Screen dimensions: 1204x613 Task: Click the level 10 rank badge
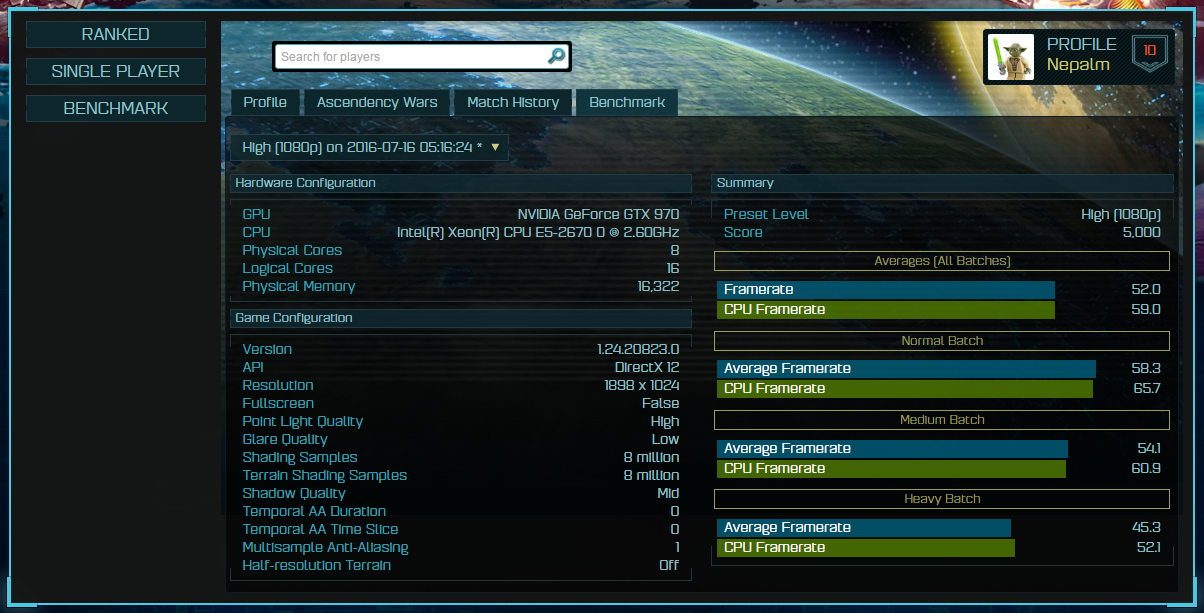(x=1150, y=53)
